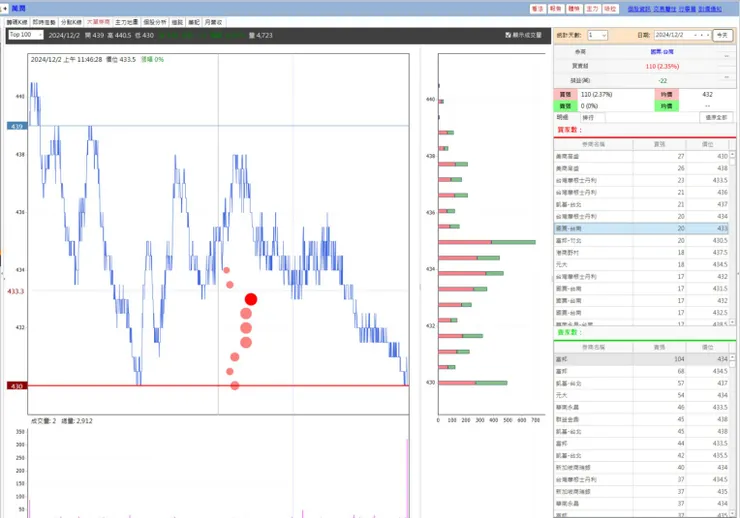Open the Top 100 dropdown
Viewport: 740px width, 518px height.
25,35
